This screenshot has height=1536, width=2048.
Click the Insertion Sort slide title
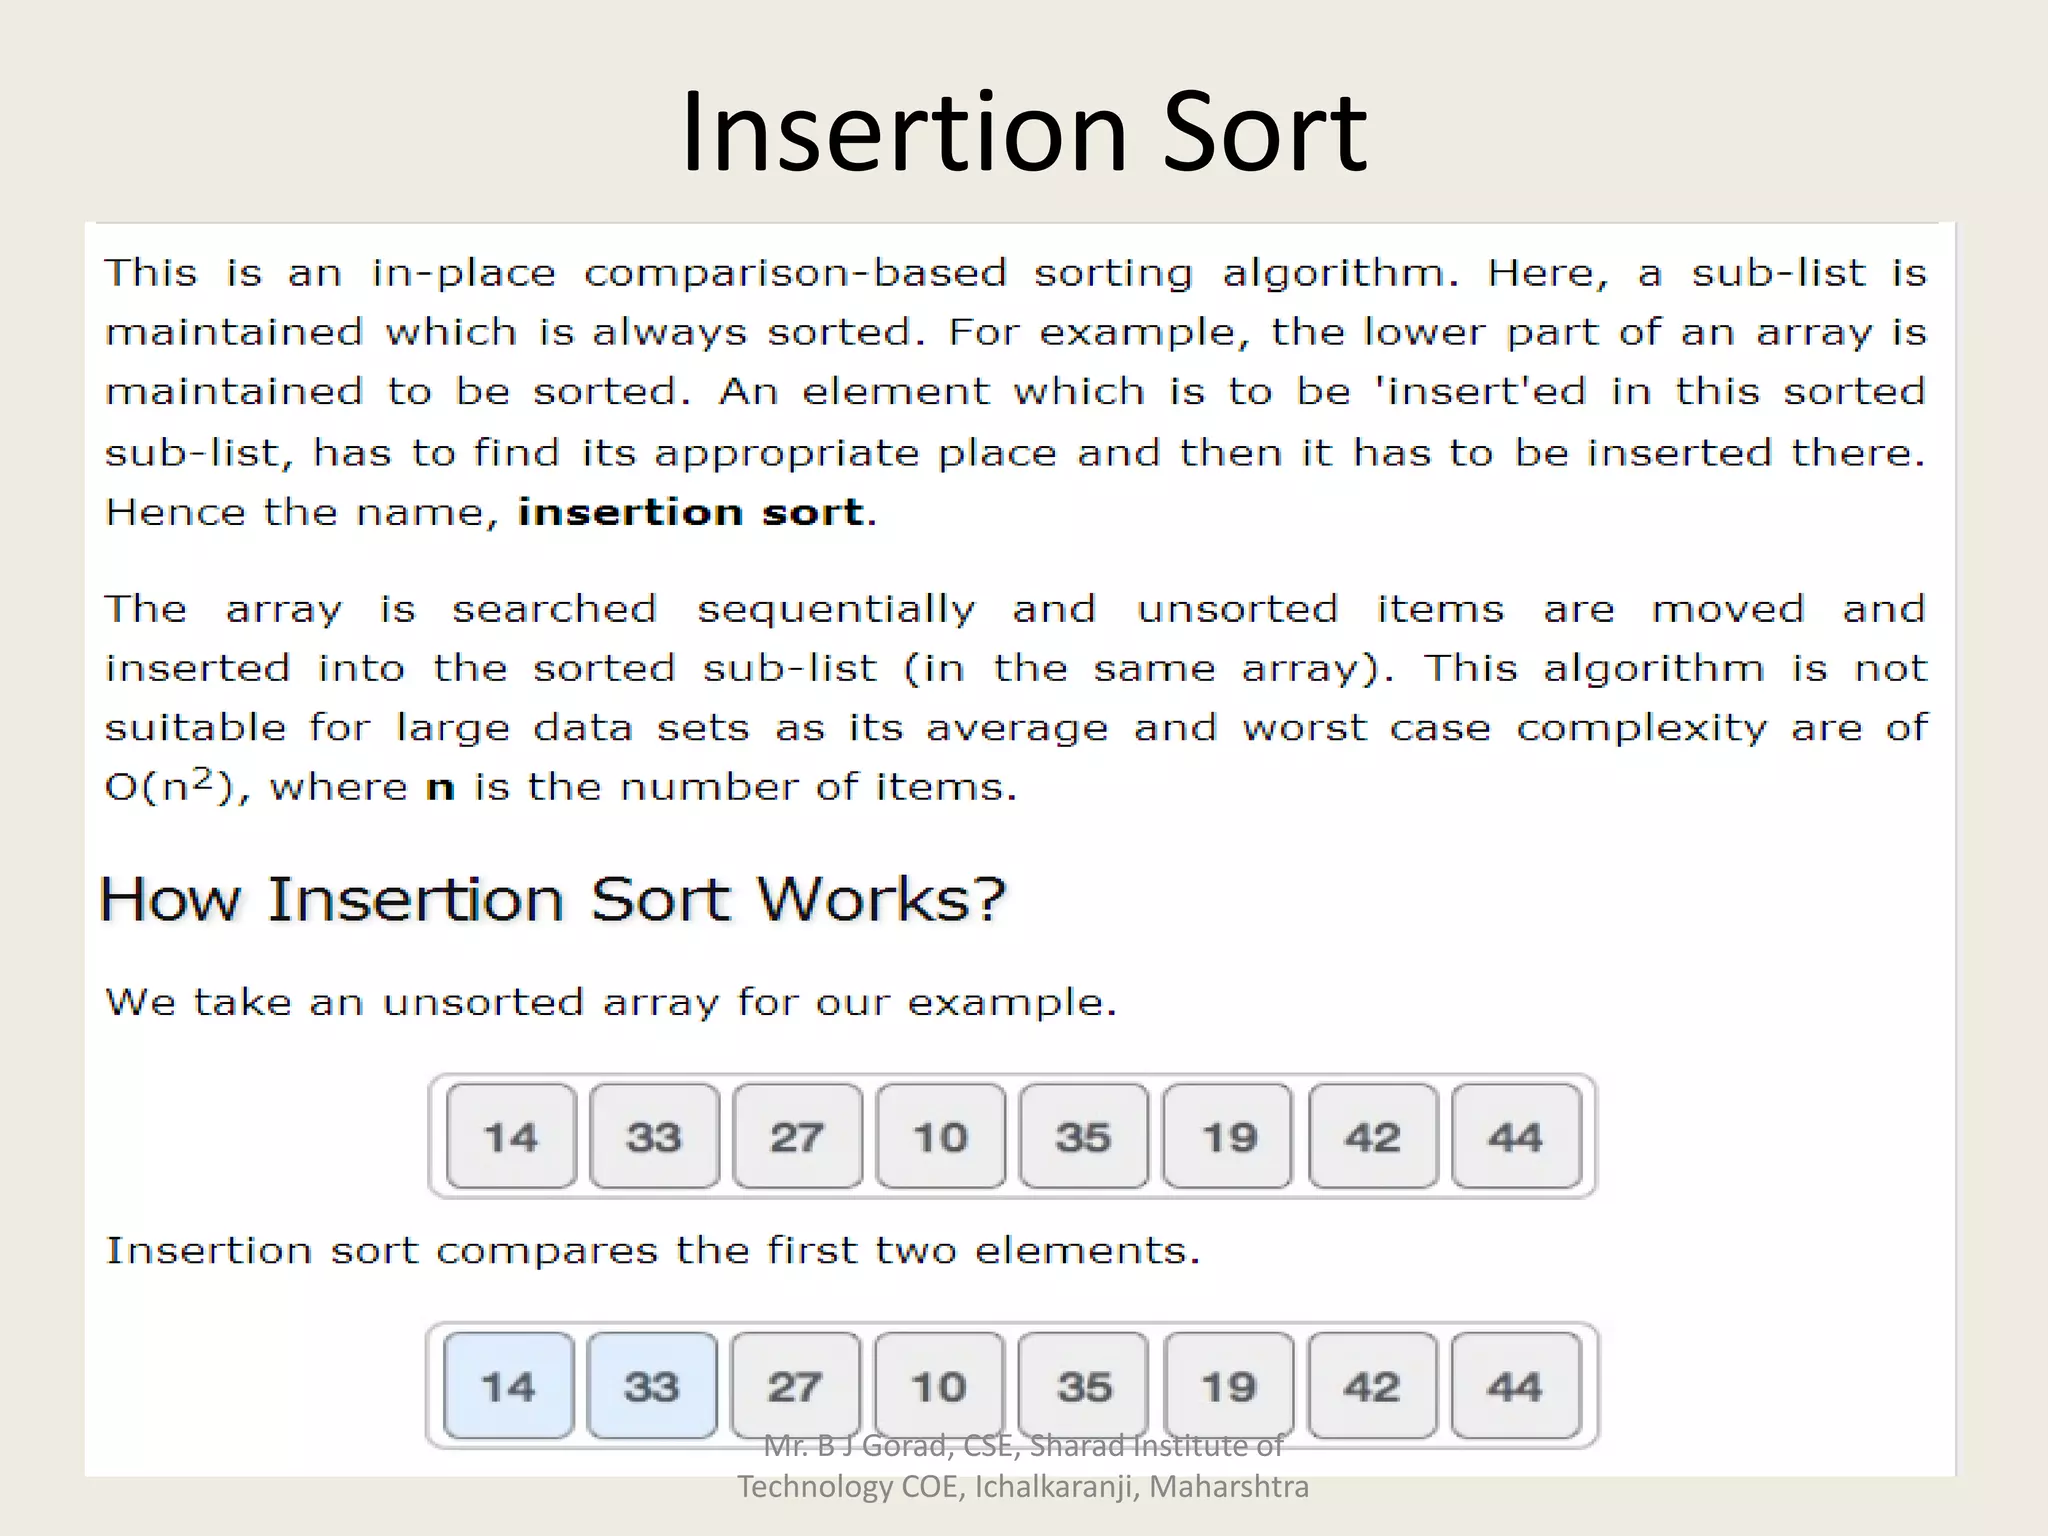[1023, 132]
